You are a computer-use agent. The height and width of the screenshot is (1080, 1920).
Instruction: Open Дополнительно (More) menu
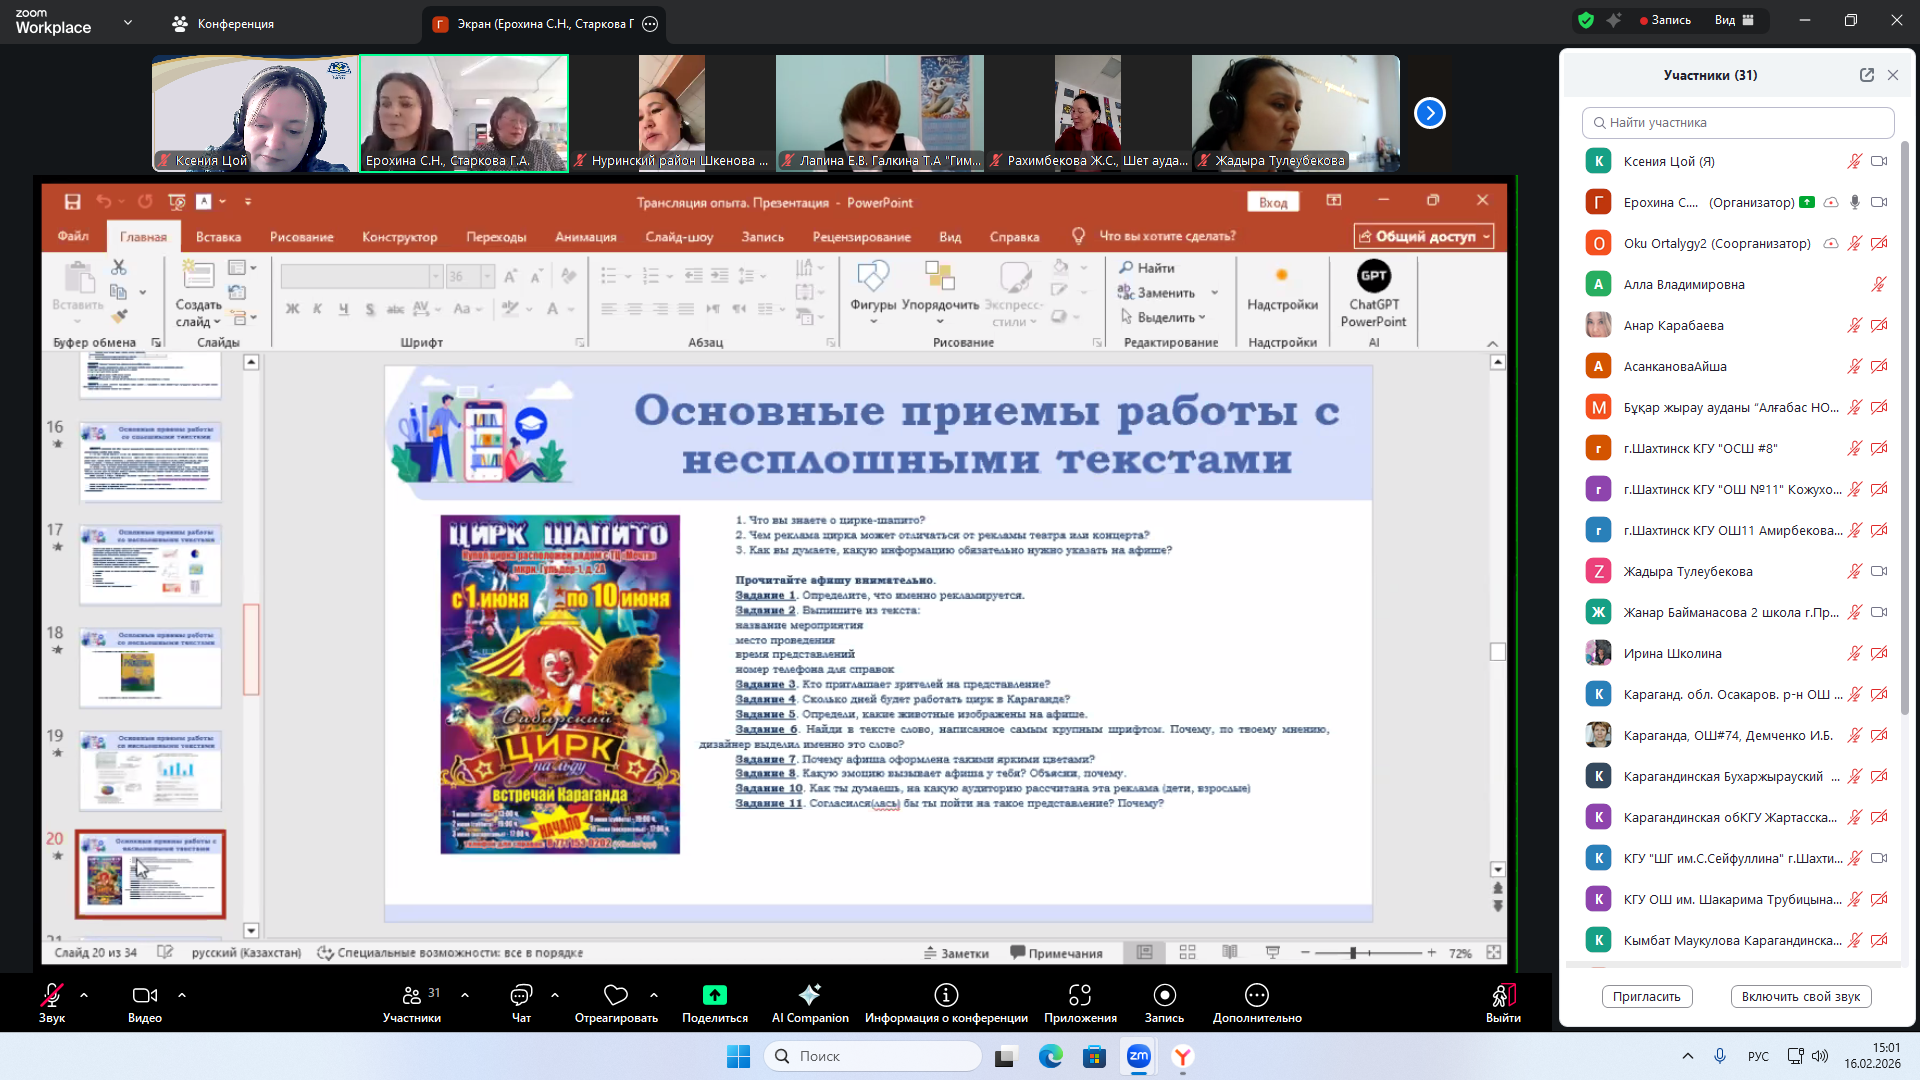coord(1256,995)
